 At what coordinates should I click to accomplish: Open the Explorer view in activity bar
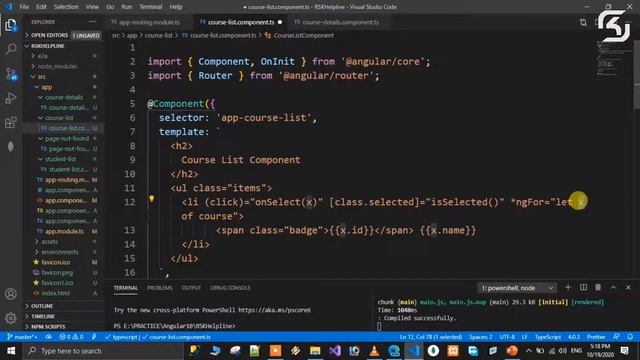pos(11,25)
